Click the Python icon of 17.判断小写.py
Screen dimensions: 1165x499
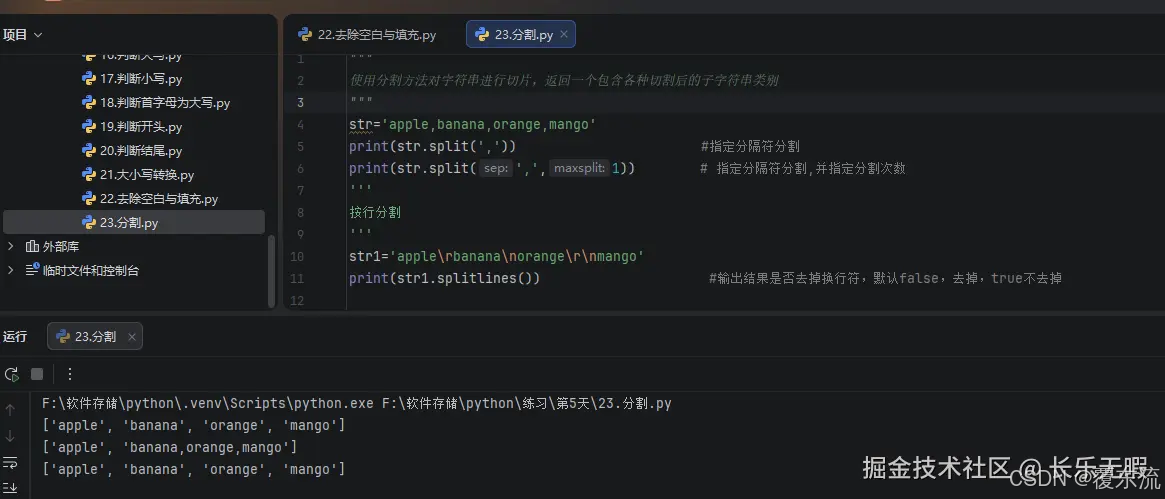click(x=88, y=79)
